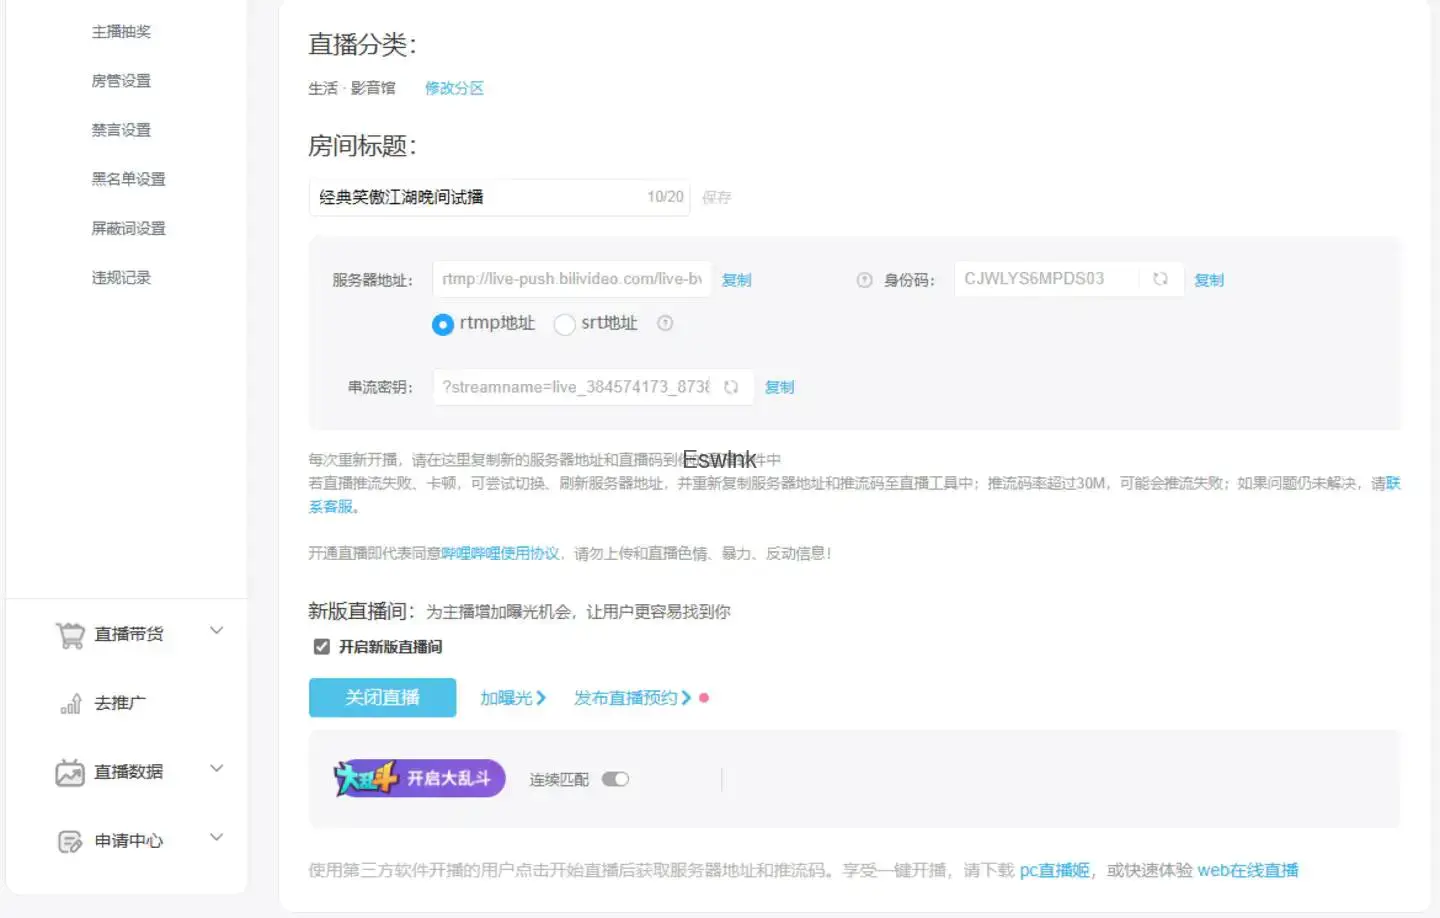Open 屏蔽词设置 in the sidebar

point(128,228)
